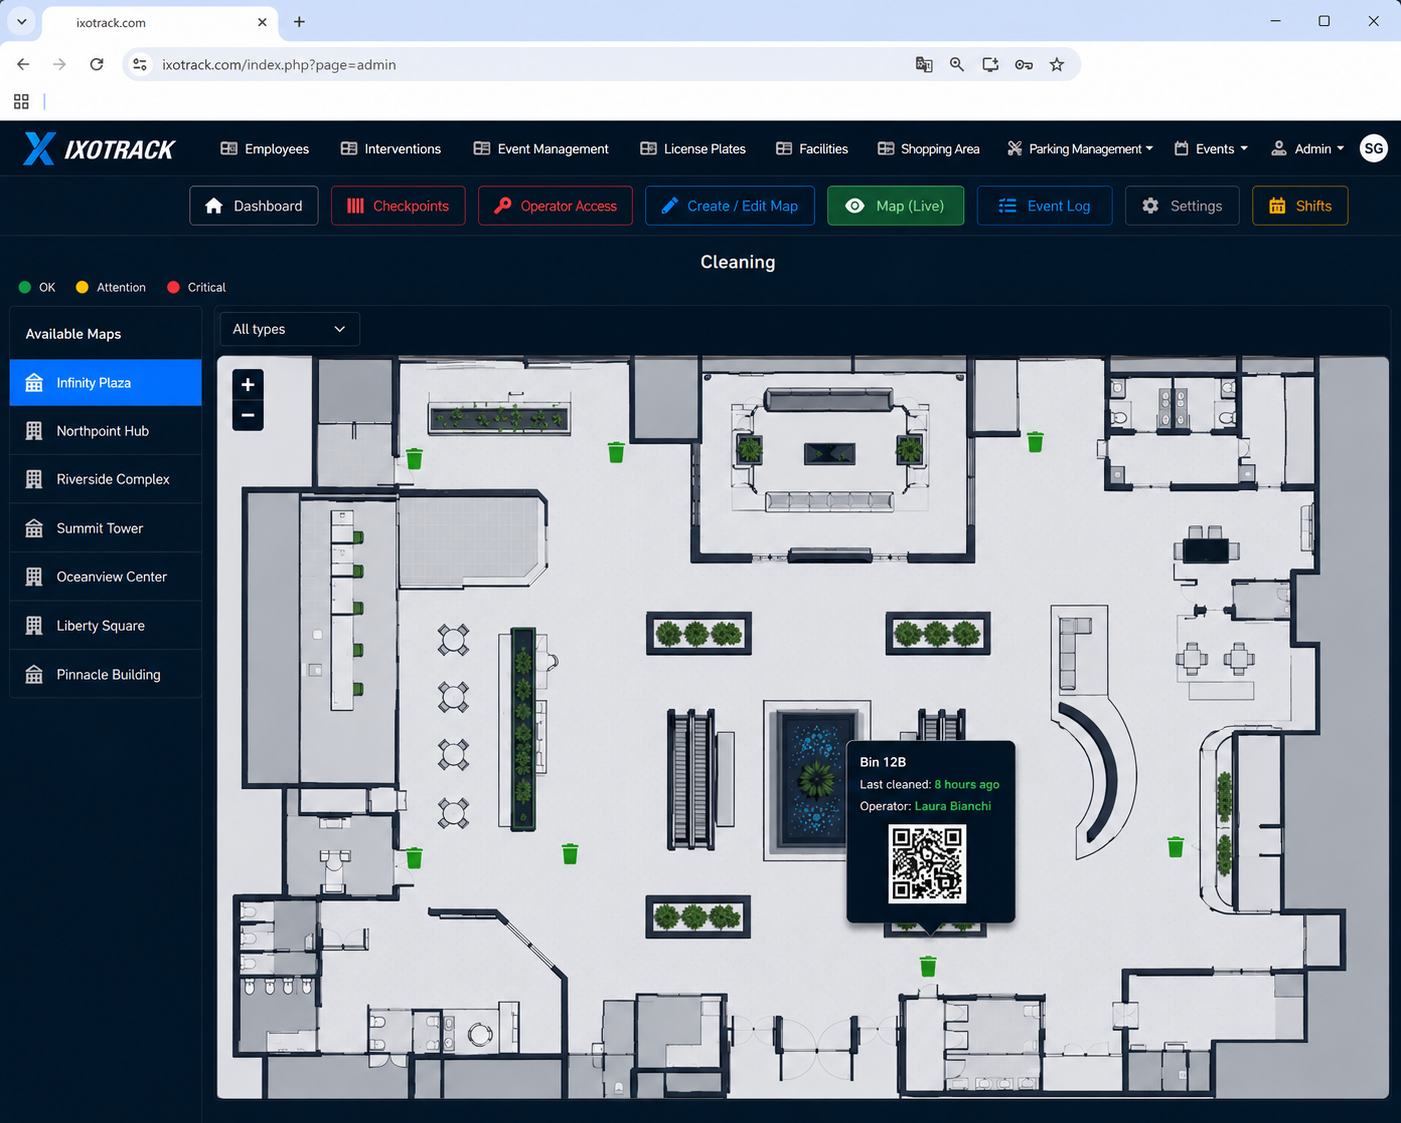Open Create / Edit Map
The height and width of the screenshot is (1123, 1401).
coord(730,206)
